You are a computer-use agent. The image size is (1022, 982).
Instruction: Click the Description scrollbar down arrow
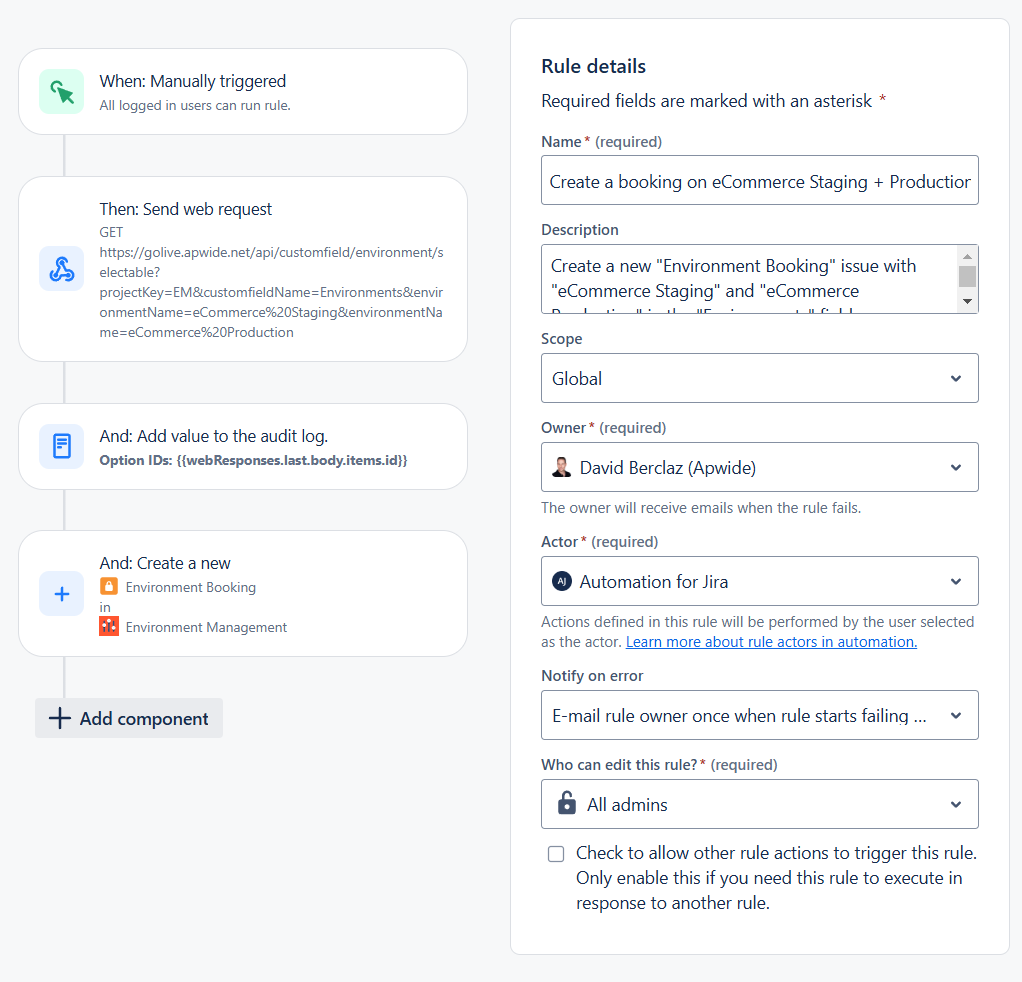967,301
